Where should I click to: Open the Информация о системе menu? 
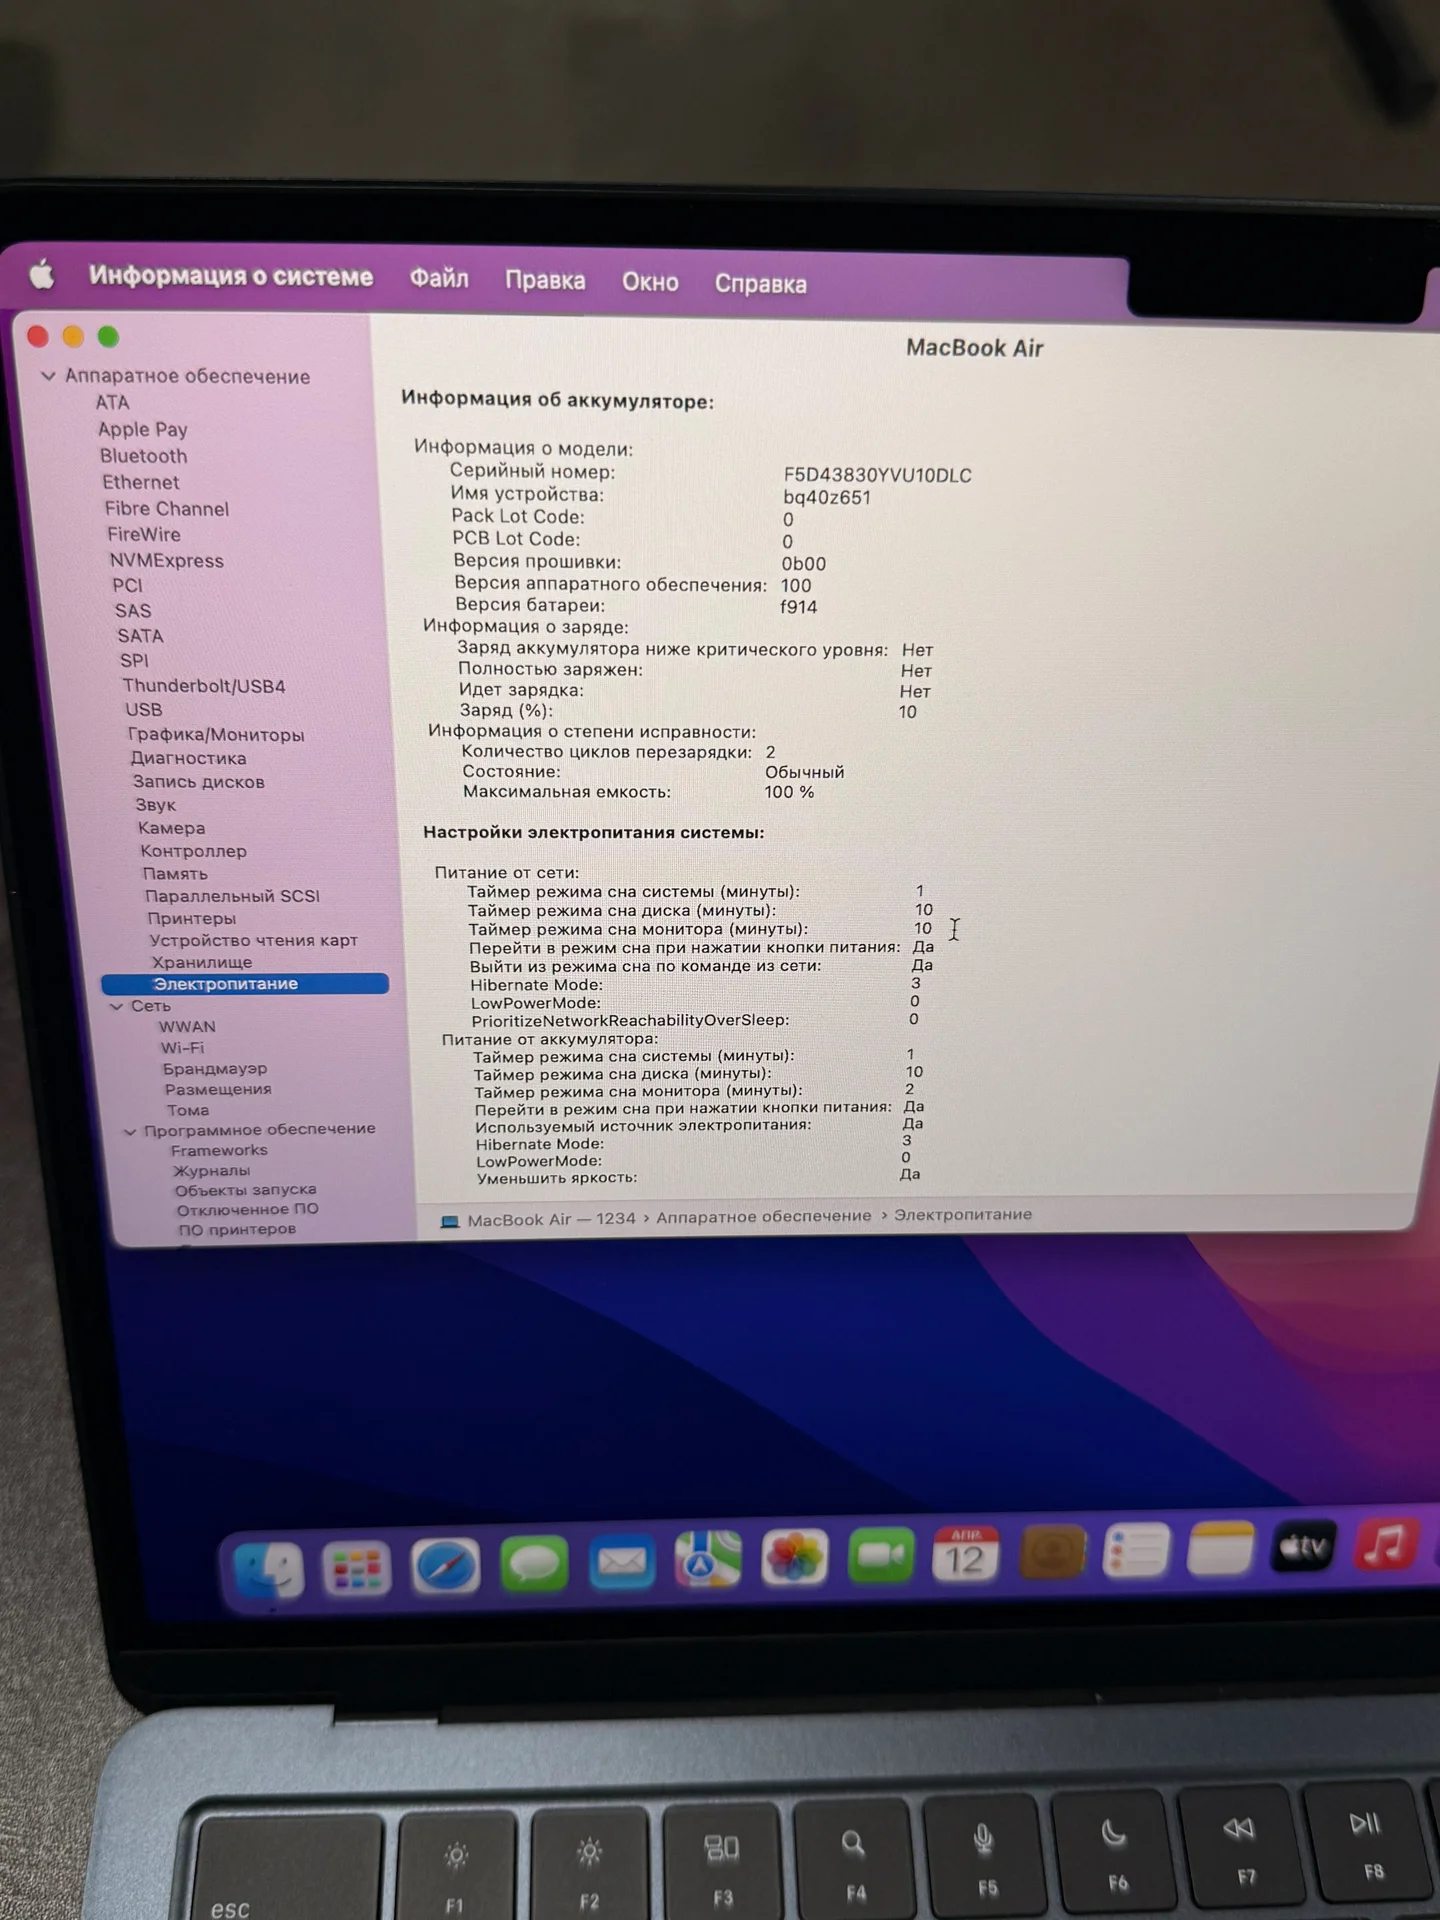(x=231, y=276)
